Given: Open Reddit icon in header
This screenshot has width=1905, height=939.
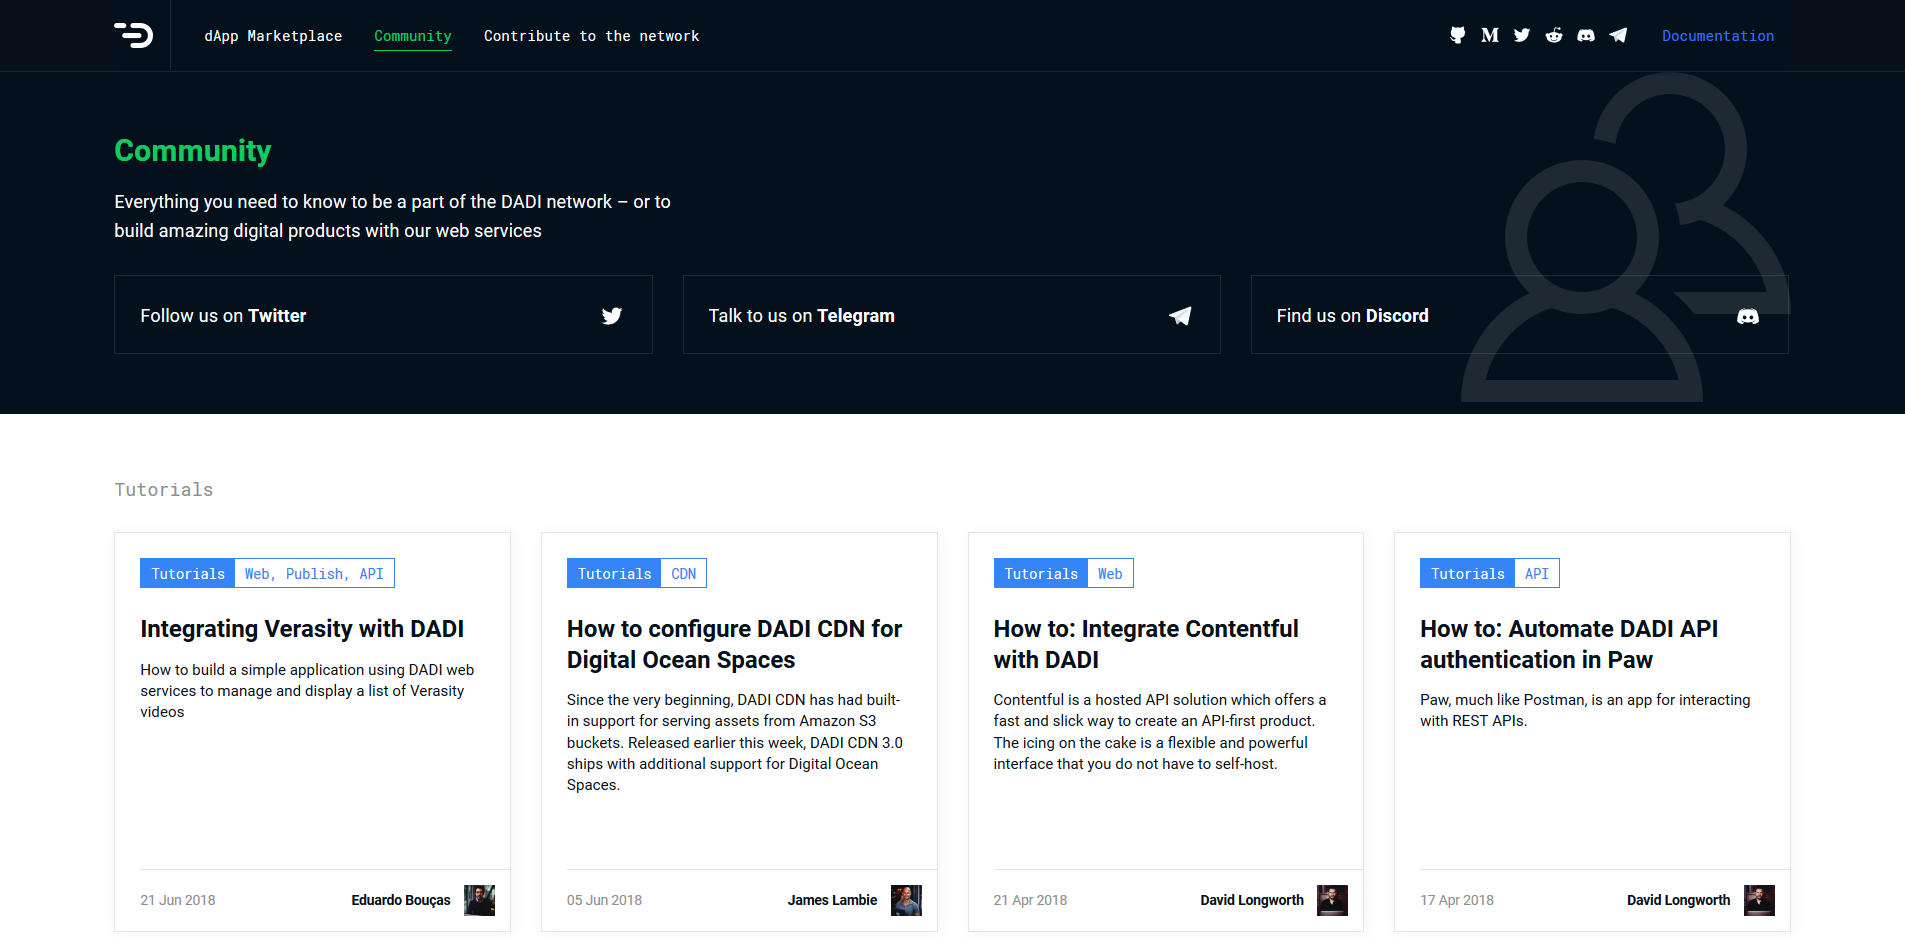Looking at the screenshot, I should [x=1553, y=35].
